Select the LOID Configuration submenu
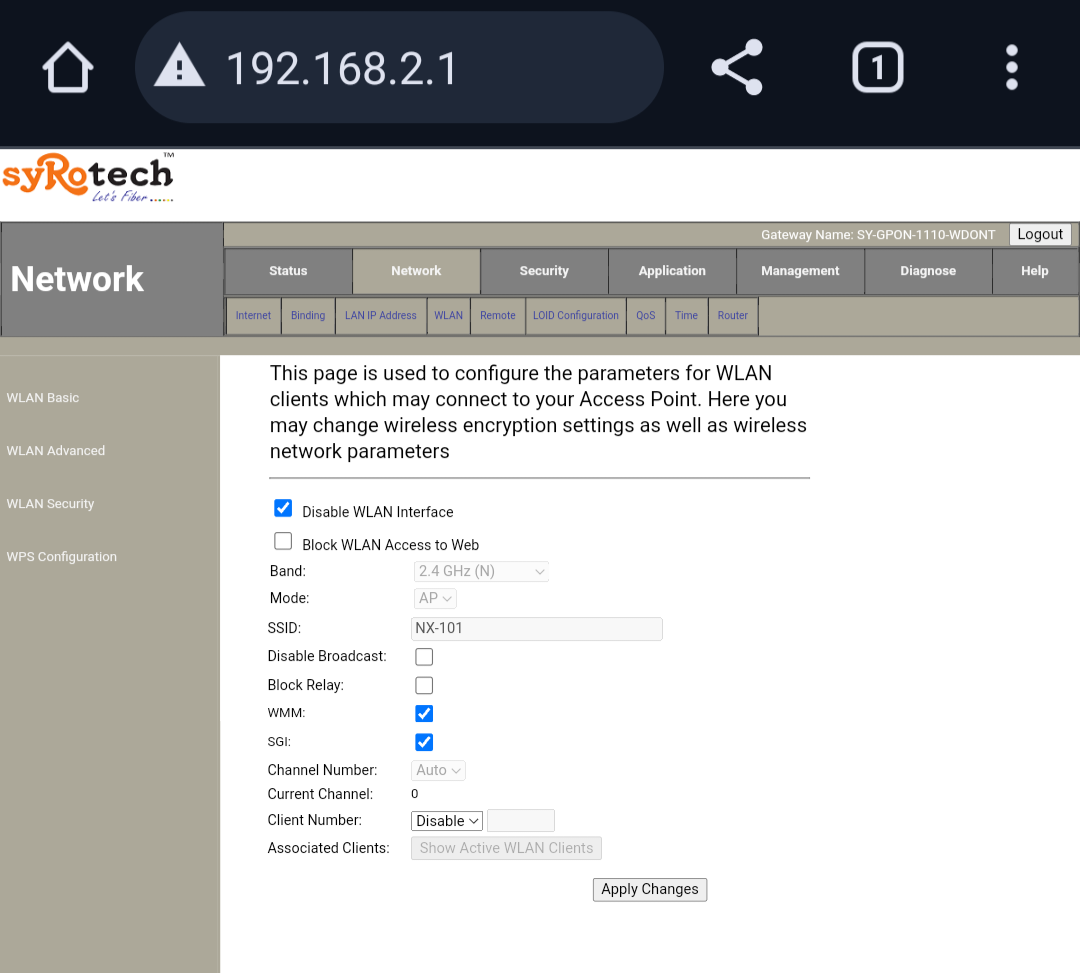Image resolution: width=1080 pixels, height=973 pixels. pyautogui.click(x=575, y=316)
